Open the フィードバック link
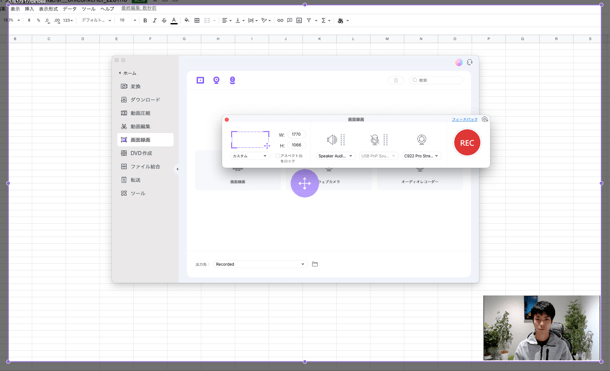 point(465,119)
